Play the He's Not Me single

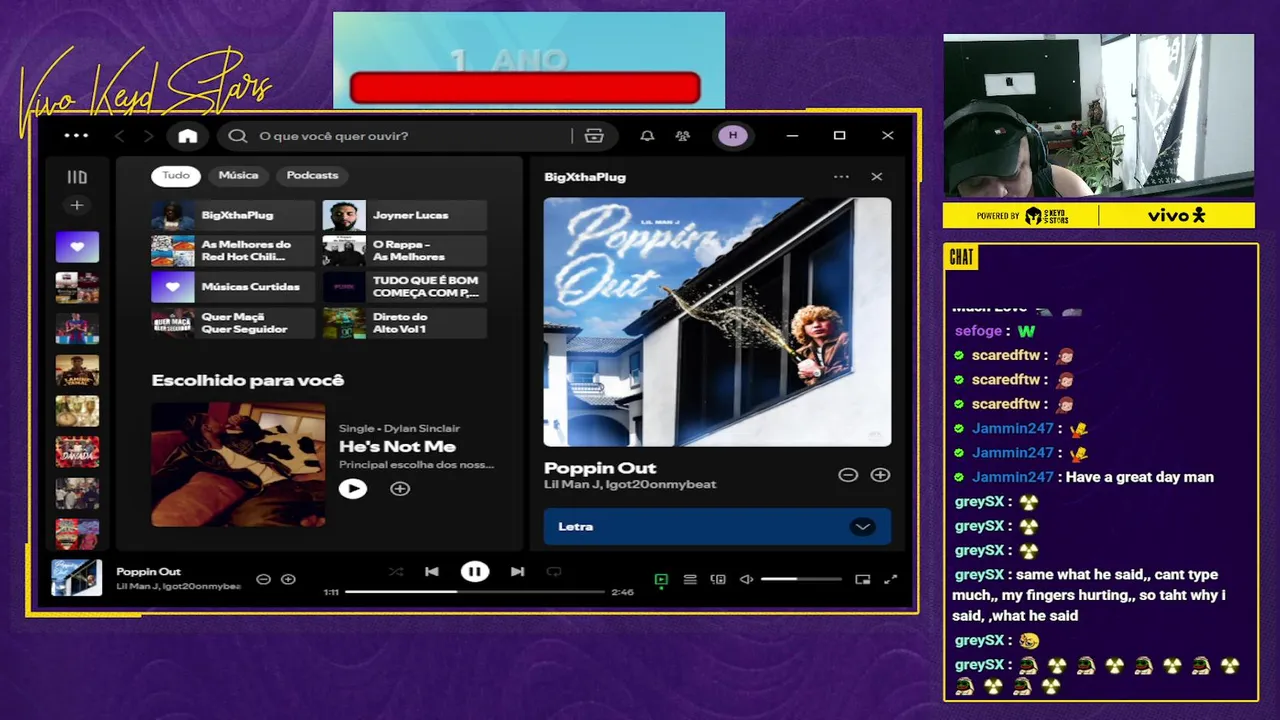(353, 489)
